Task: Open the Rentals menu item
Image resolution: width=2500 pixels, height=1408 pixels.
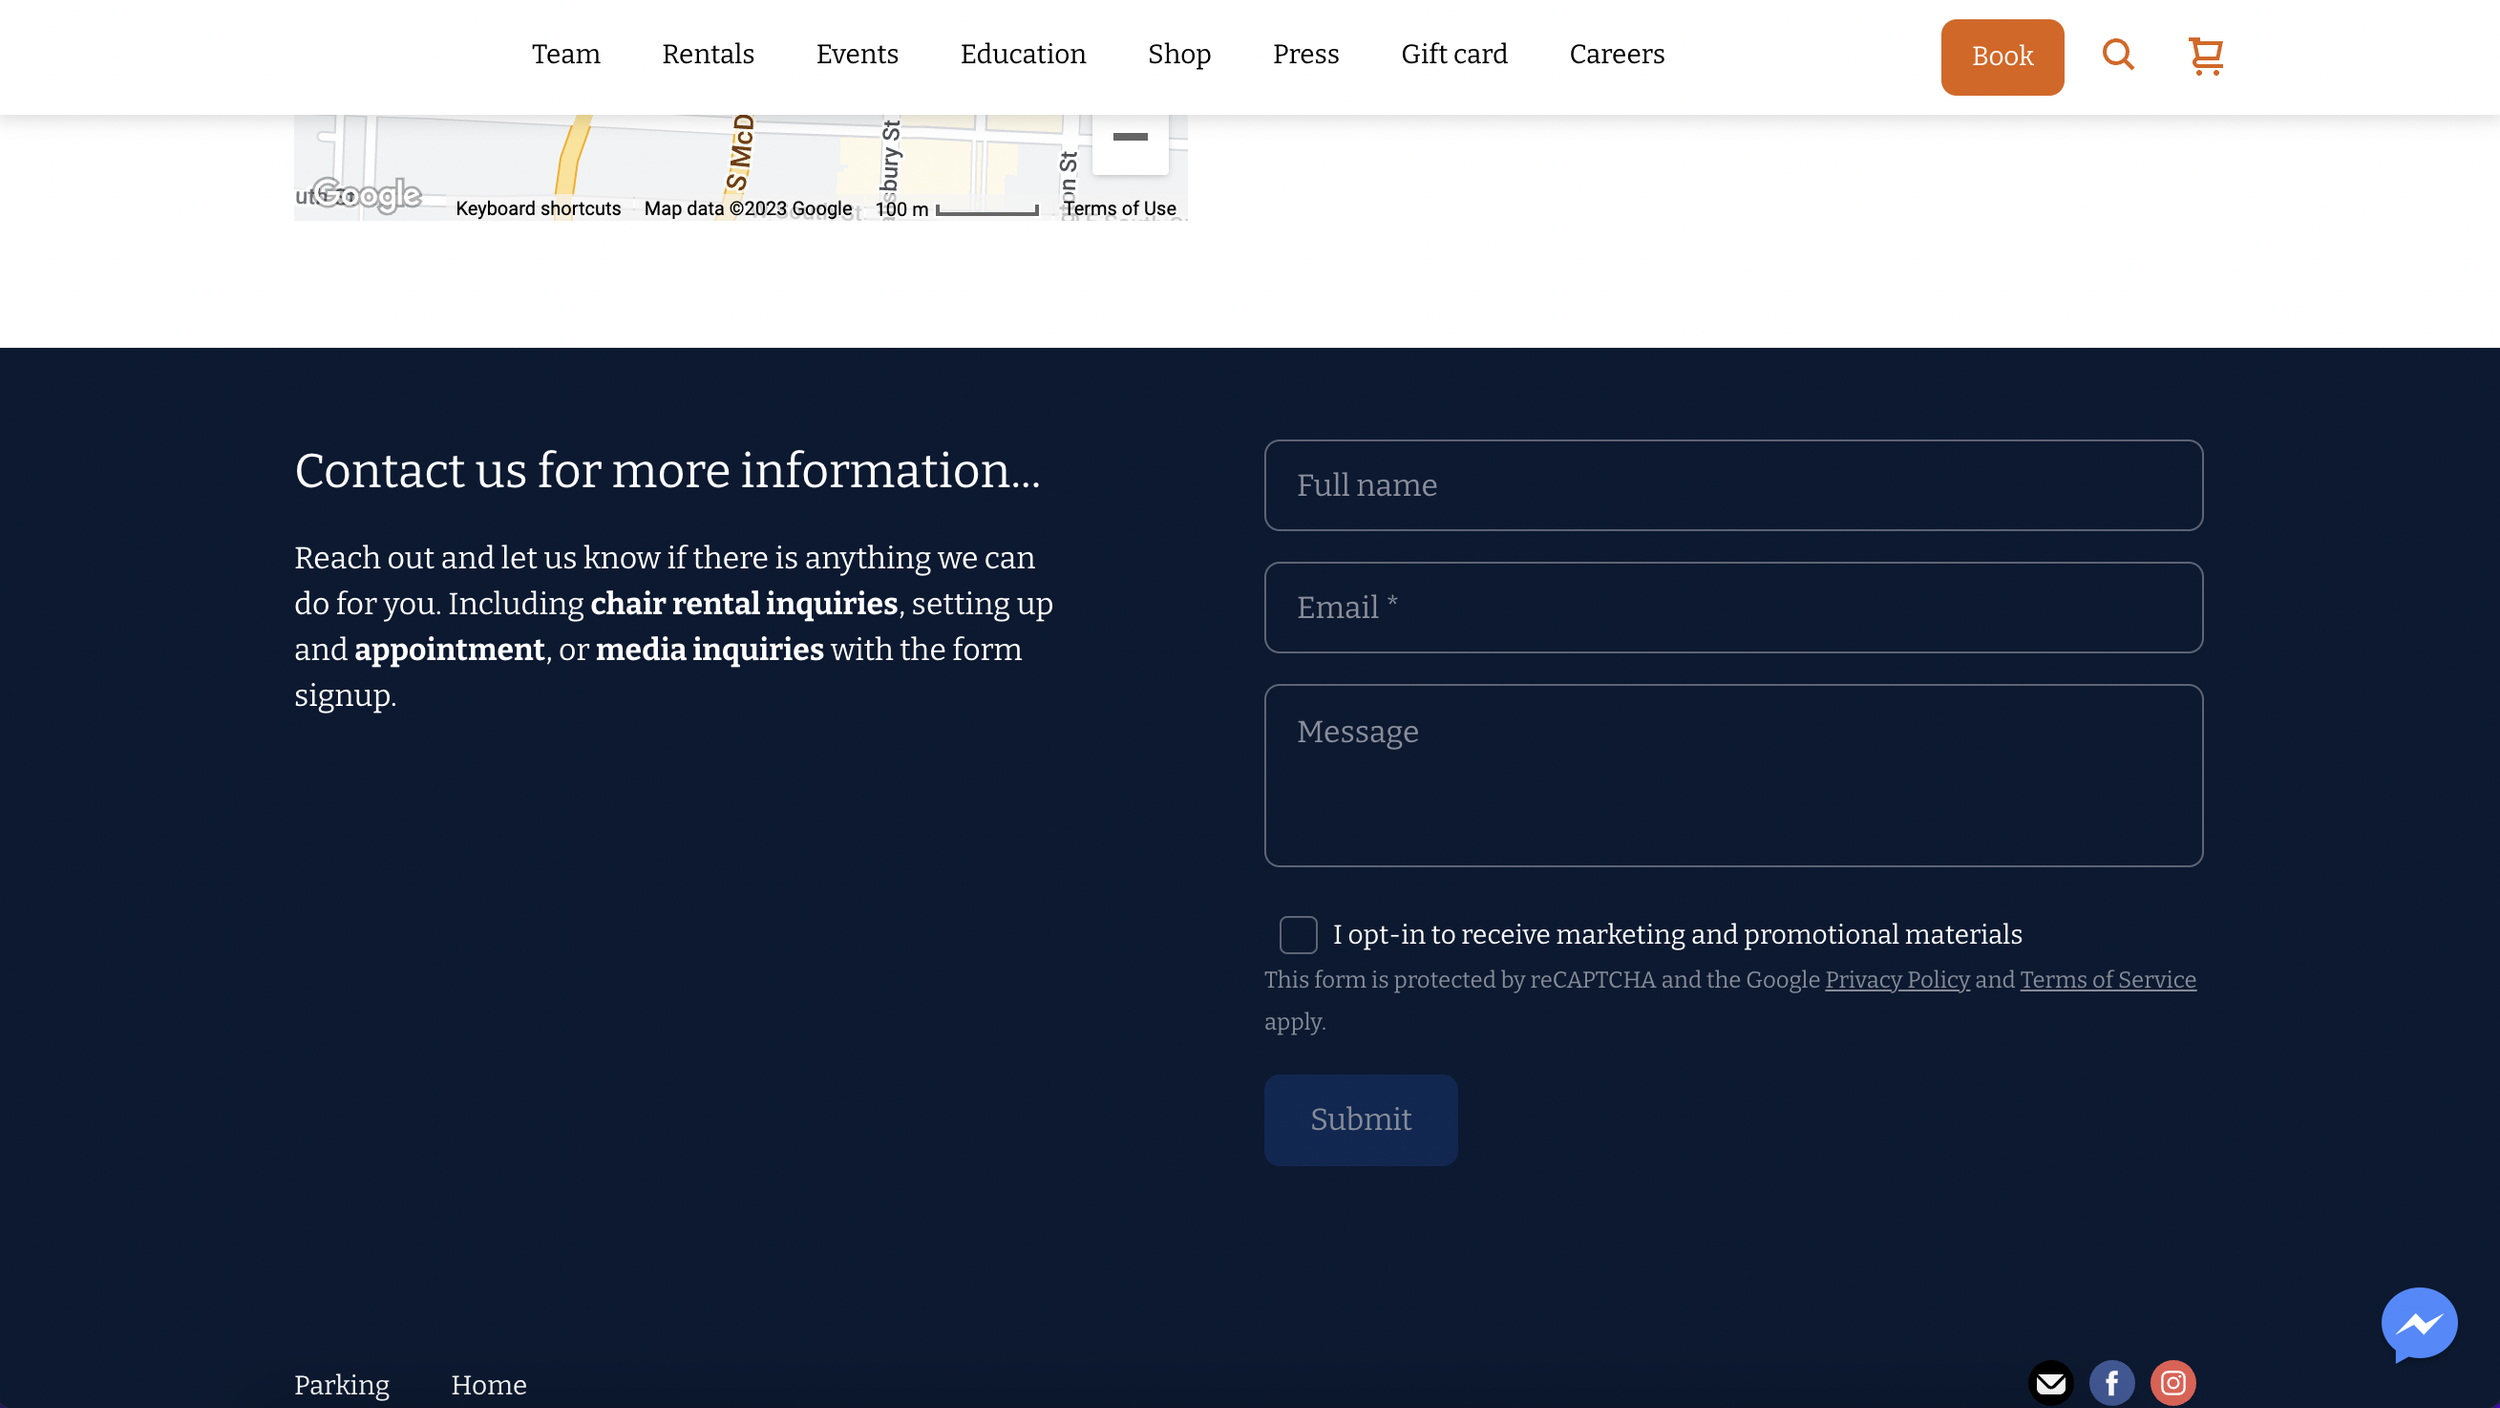Action: tap(707, 55)
